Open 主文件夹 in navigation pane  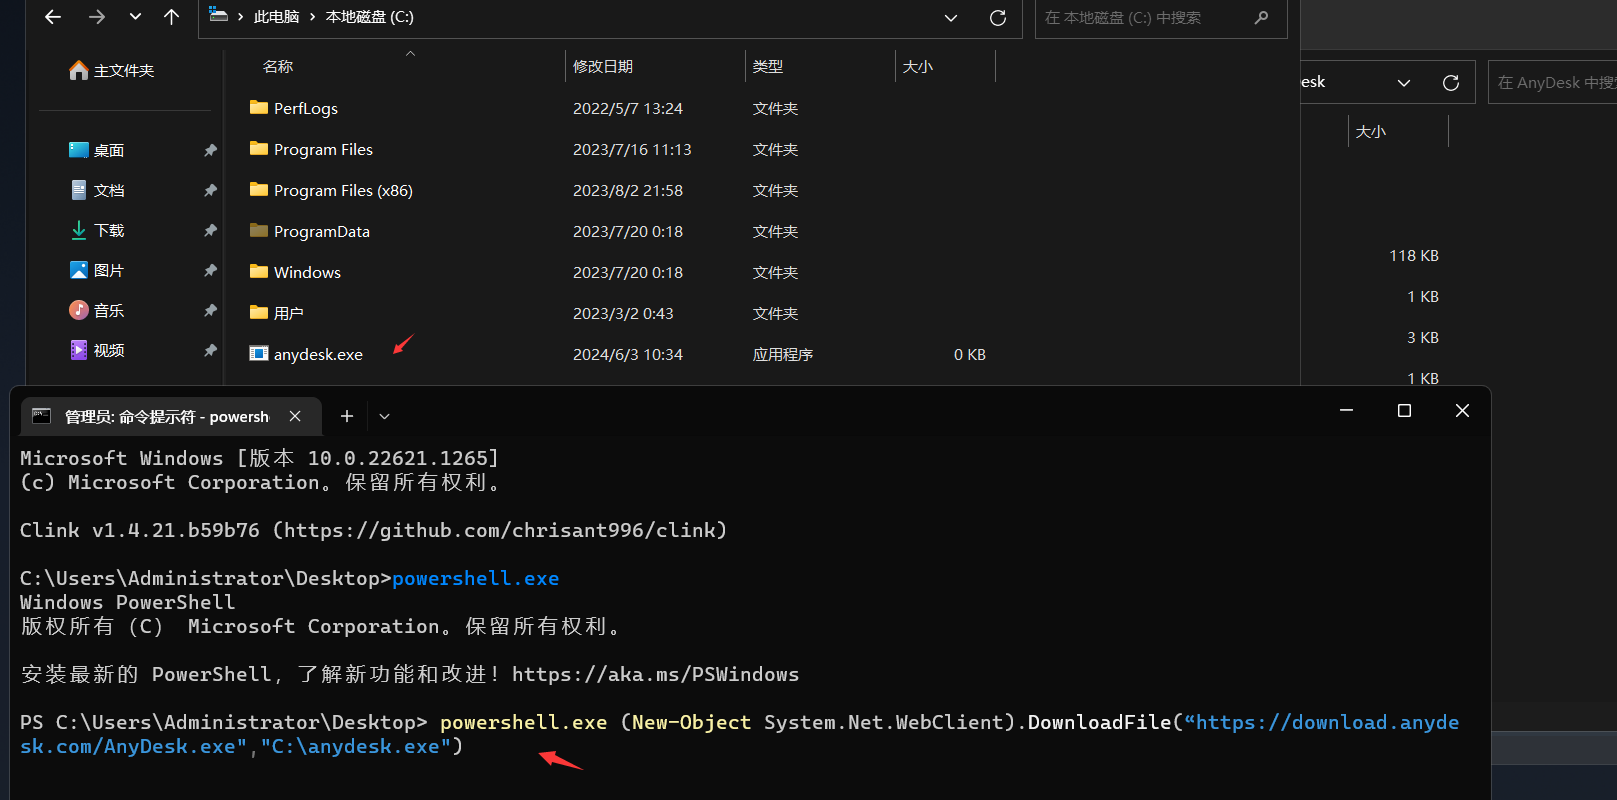(112, 70)
